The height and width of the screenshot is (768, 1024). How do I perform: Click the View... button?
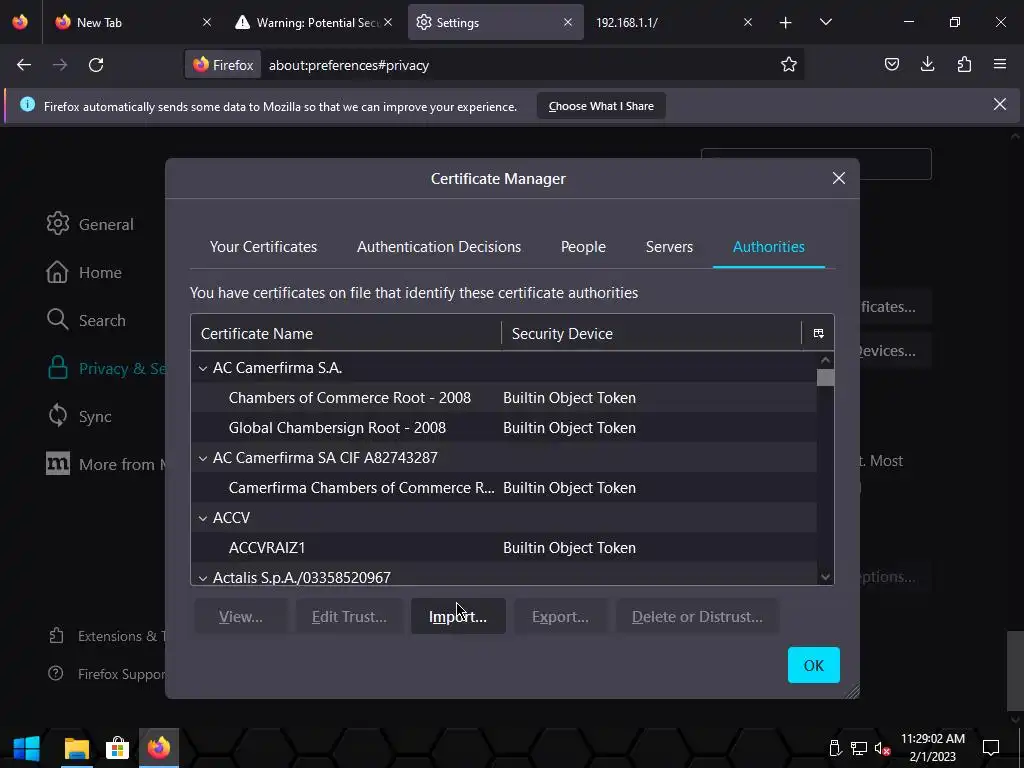pos(241,616)
